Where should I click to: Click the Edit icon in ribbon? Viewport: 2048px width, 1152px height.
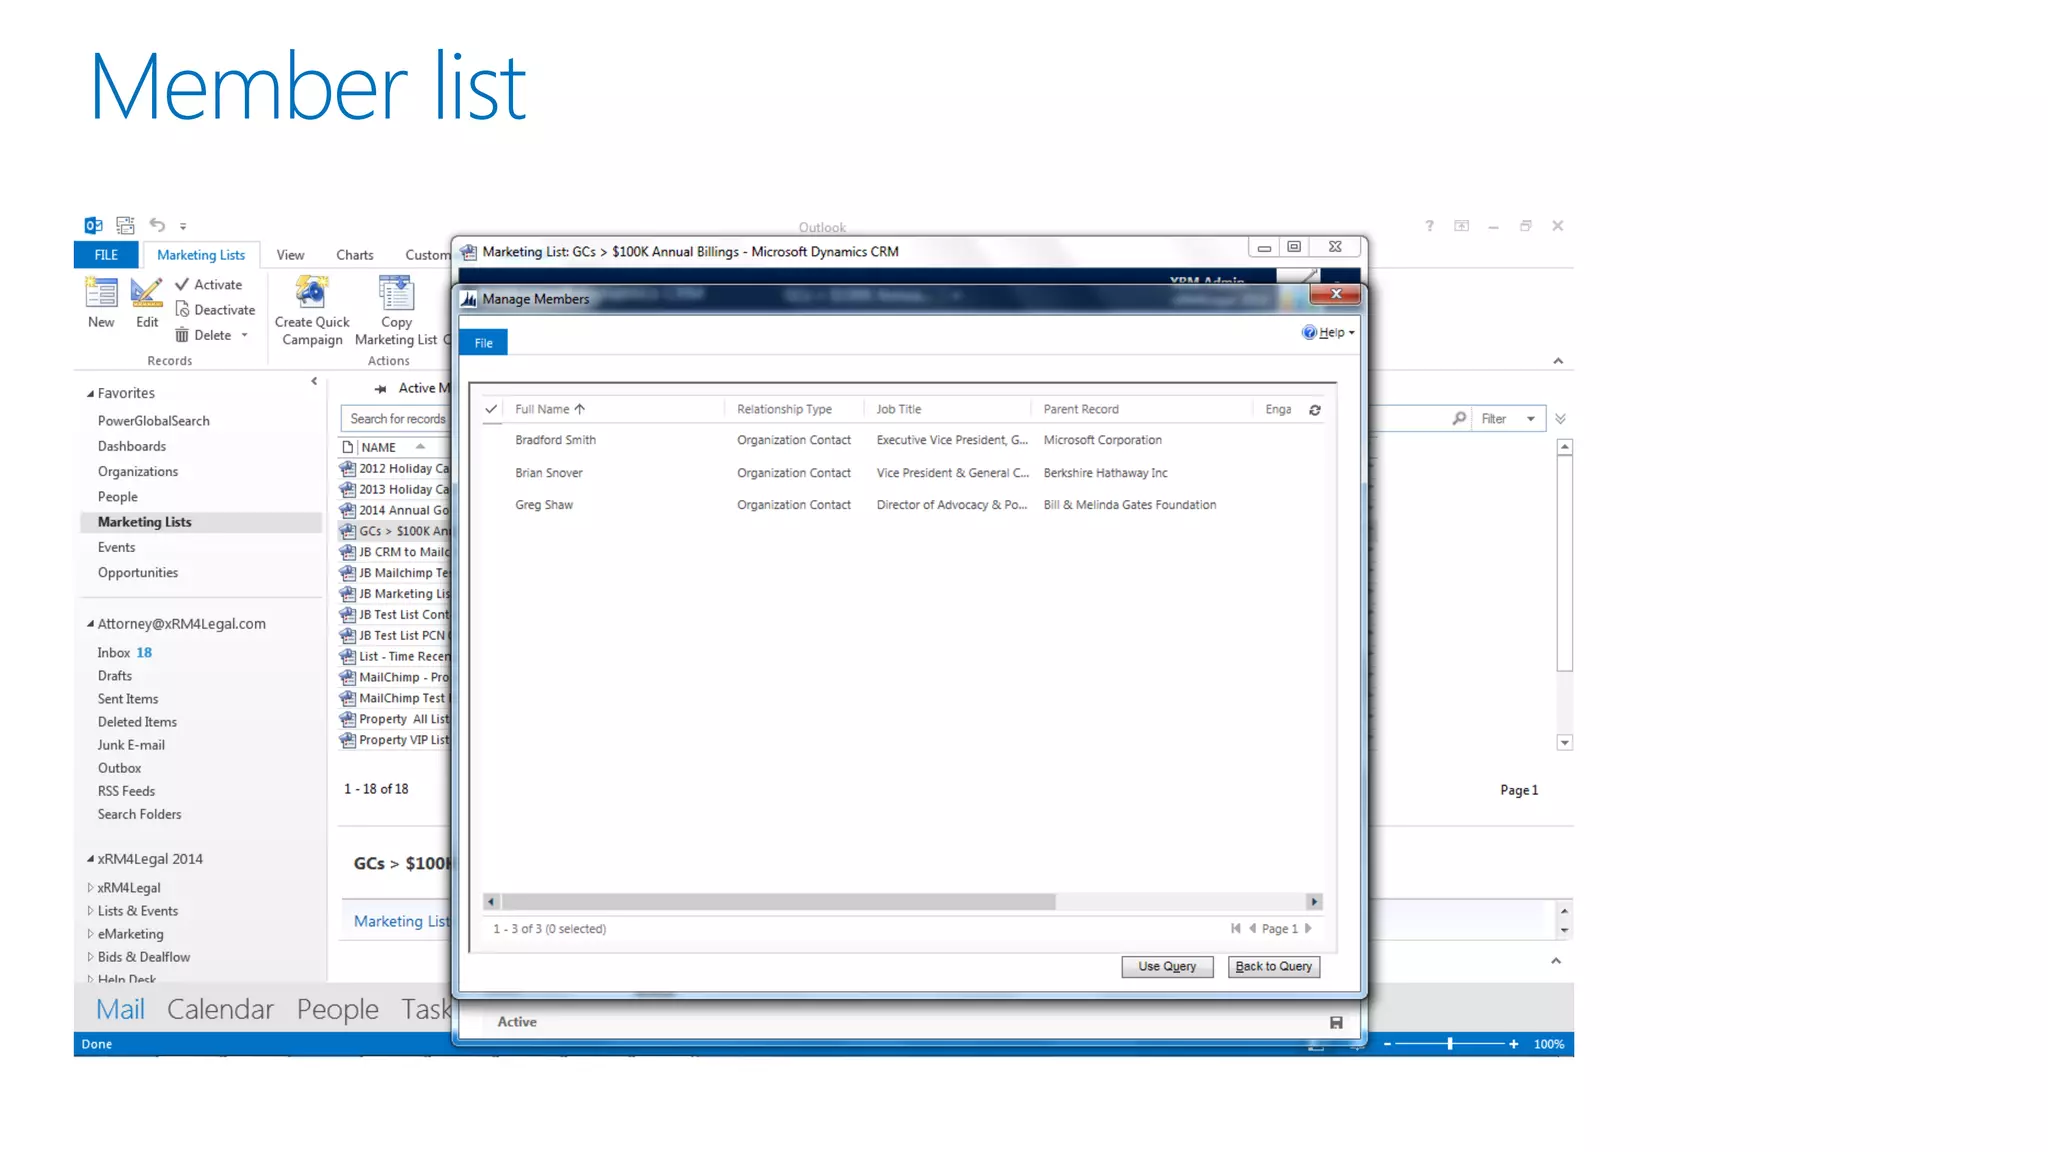[x=147, y=294]
